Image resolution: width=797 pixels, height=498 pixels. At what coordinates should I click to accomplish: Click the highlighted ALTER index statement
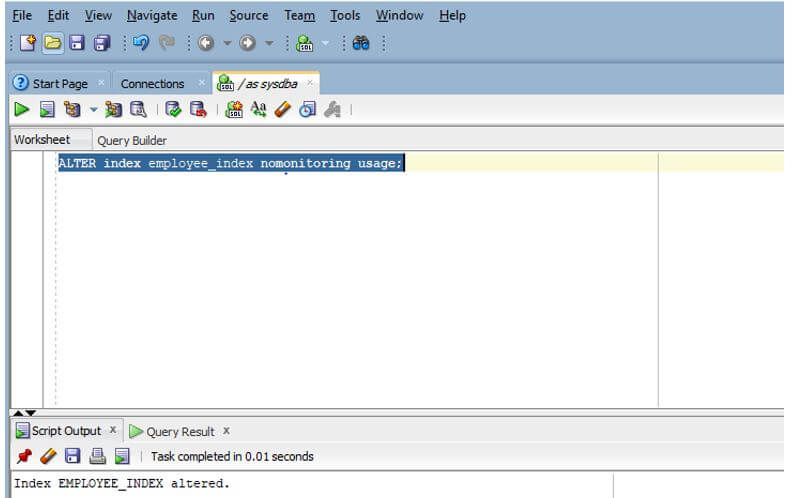[x=230, y=163]
